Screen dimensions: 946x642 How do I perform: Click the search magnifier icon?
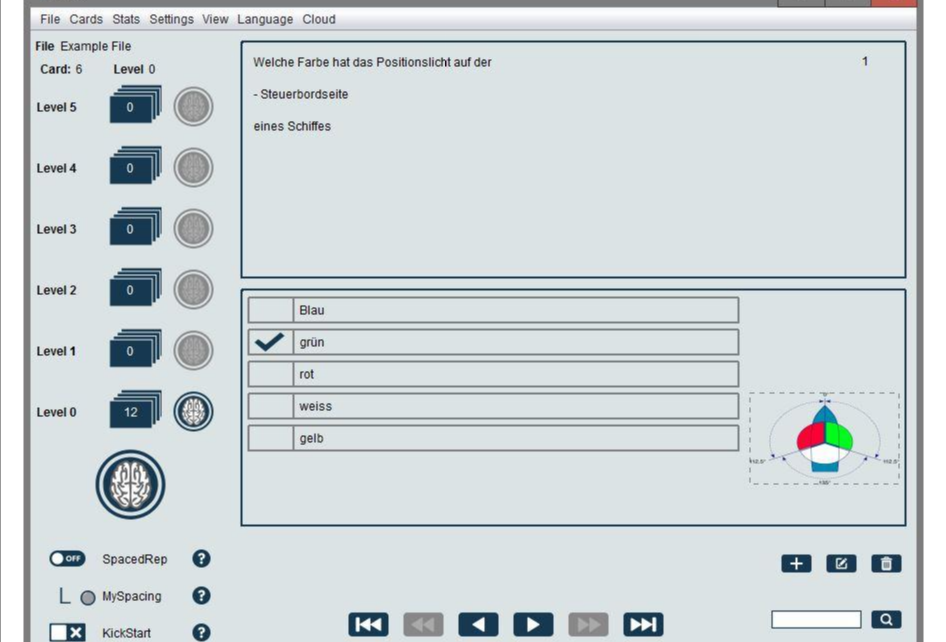click(886, 620)
